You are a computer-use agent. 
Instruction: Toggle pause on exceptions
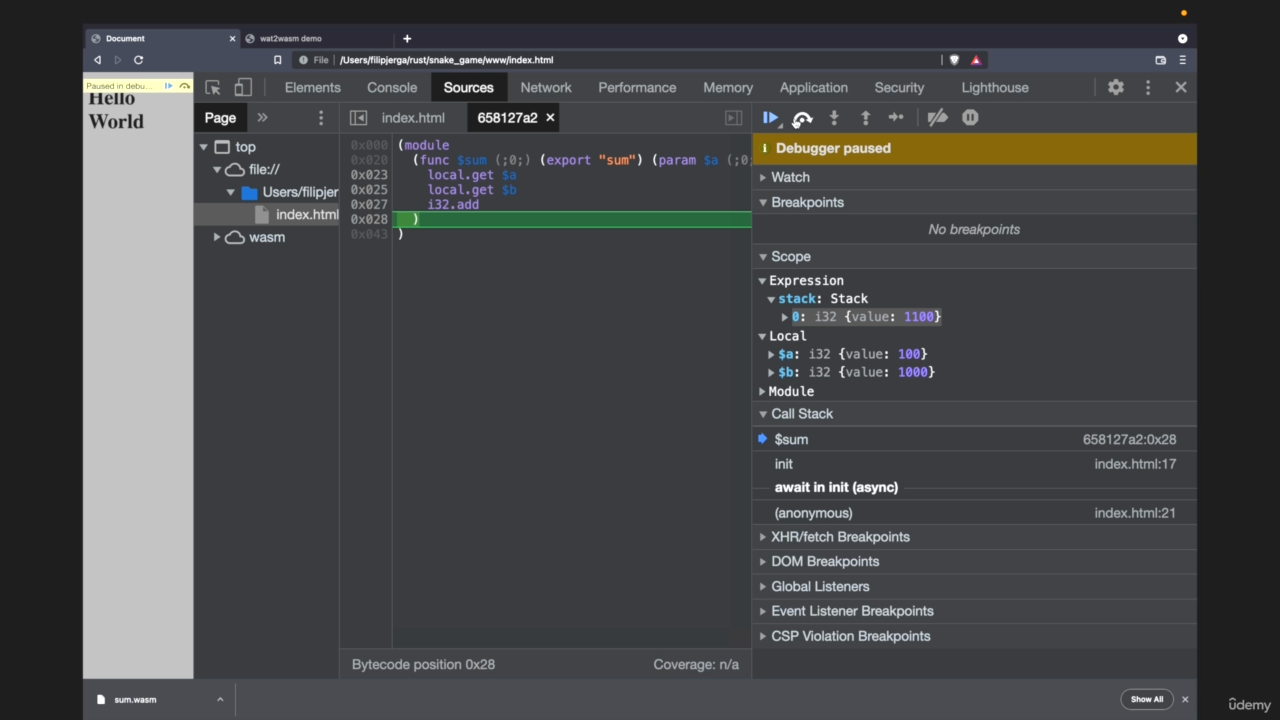click(x=970, y=118)
